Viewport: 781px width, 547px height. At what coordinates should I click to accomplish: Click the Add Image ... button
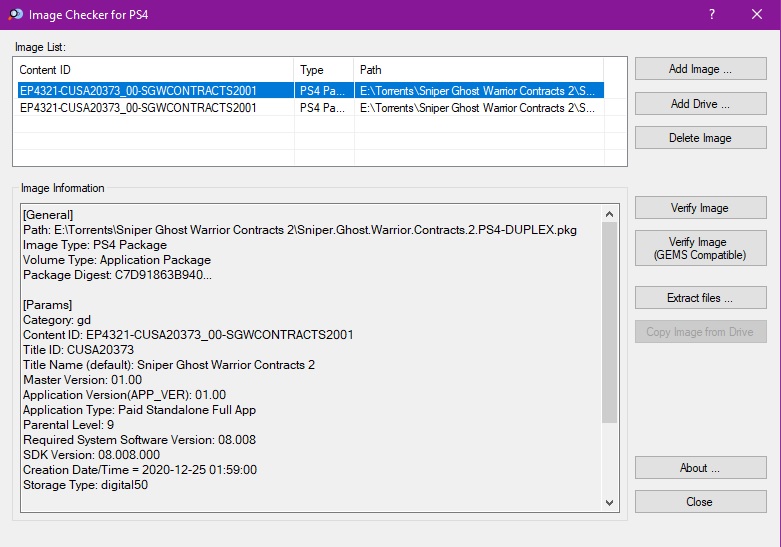tap(700, 69)
